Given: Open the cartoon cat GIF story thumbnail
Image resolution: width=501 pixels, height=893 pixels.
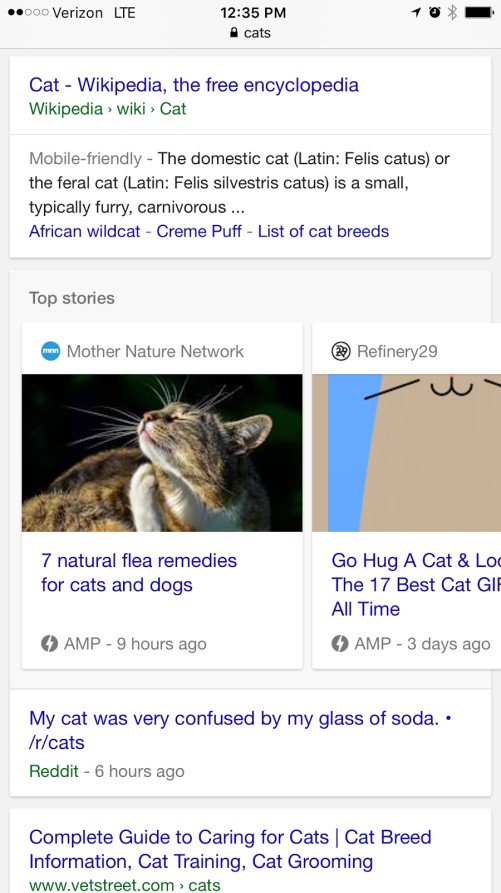Looking at the screenshot, I should pos(406,453).
